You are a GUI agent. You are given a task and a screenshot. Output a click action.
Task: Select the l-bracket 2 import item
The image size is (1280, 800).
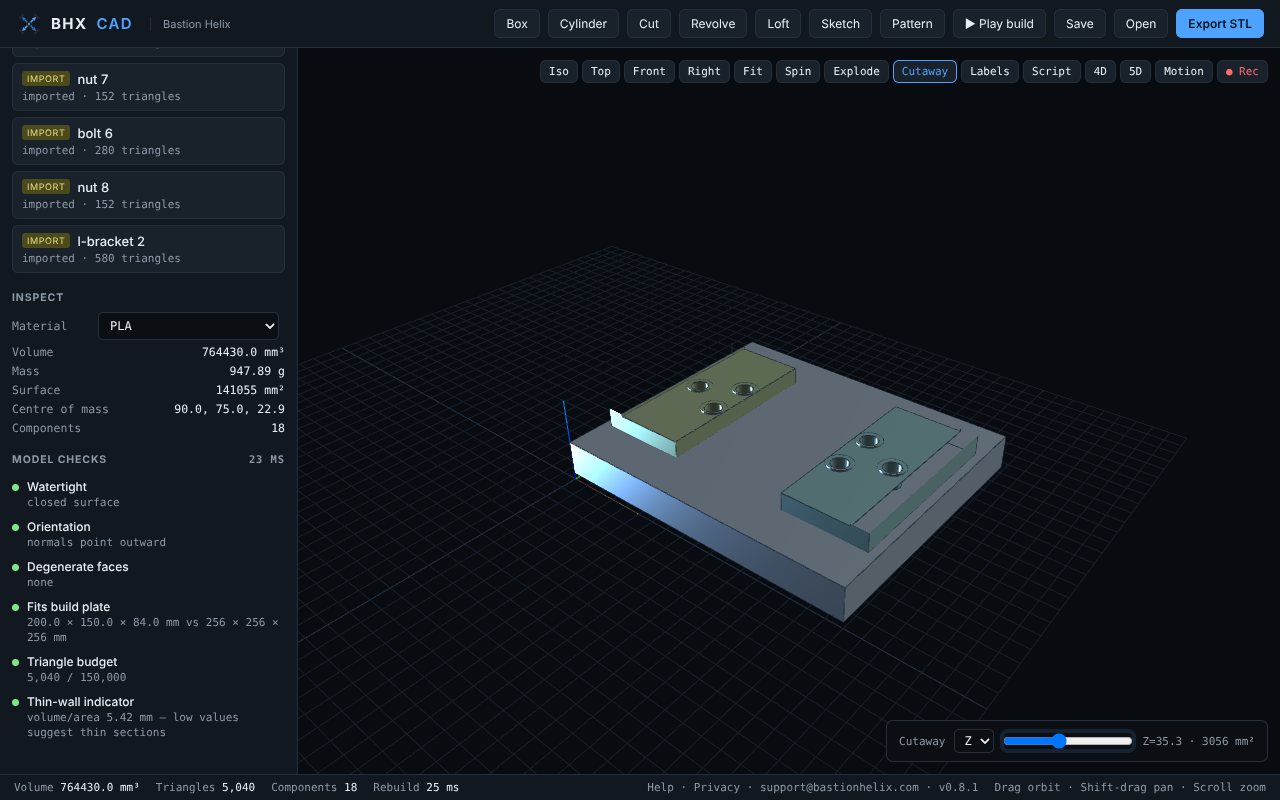click(148, 249)
